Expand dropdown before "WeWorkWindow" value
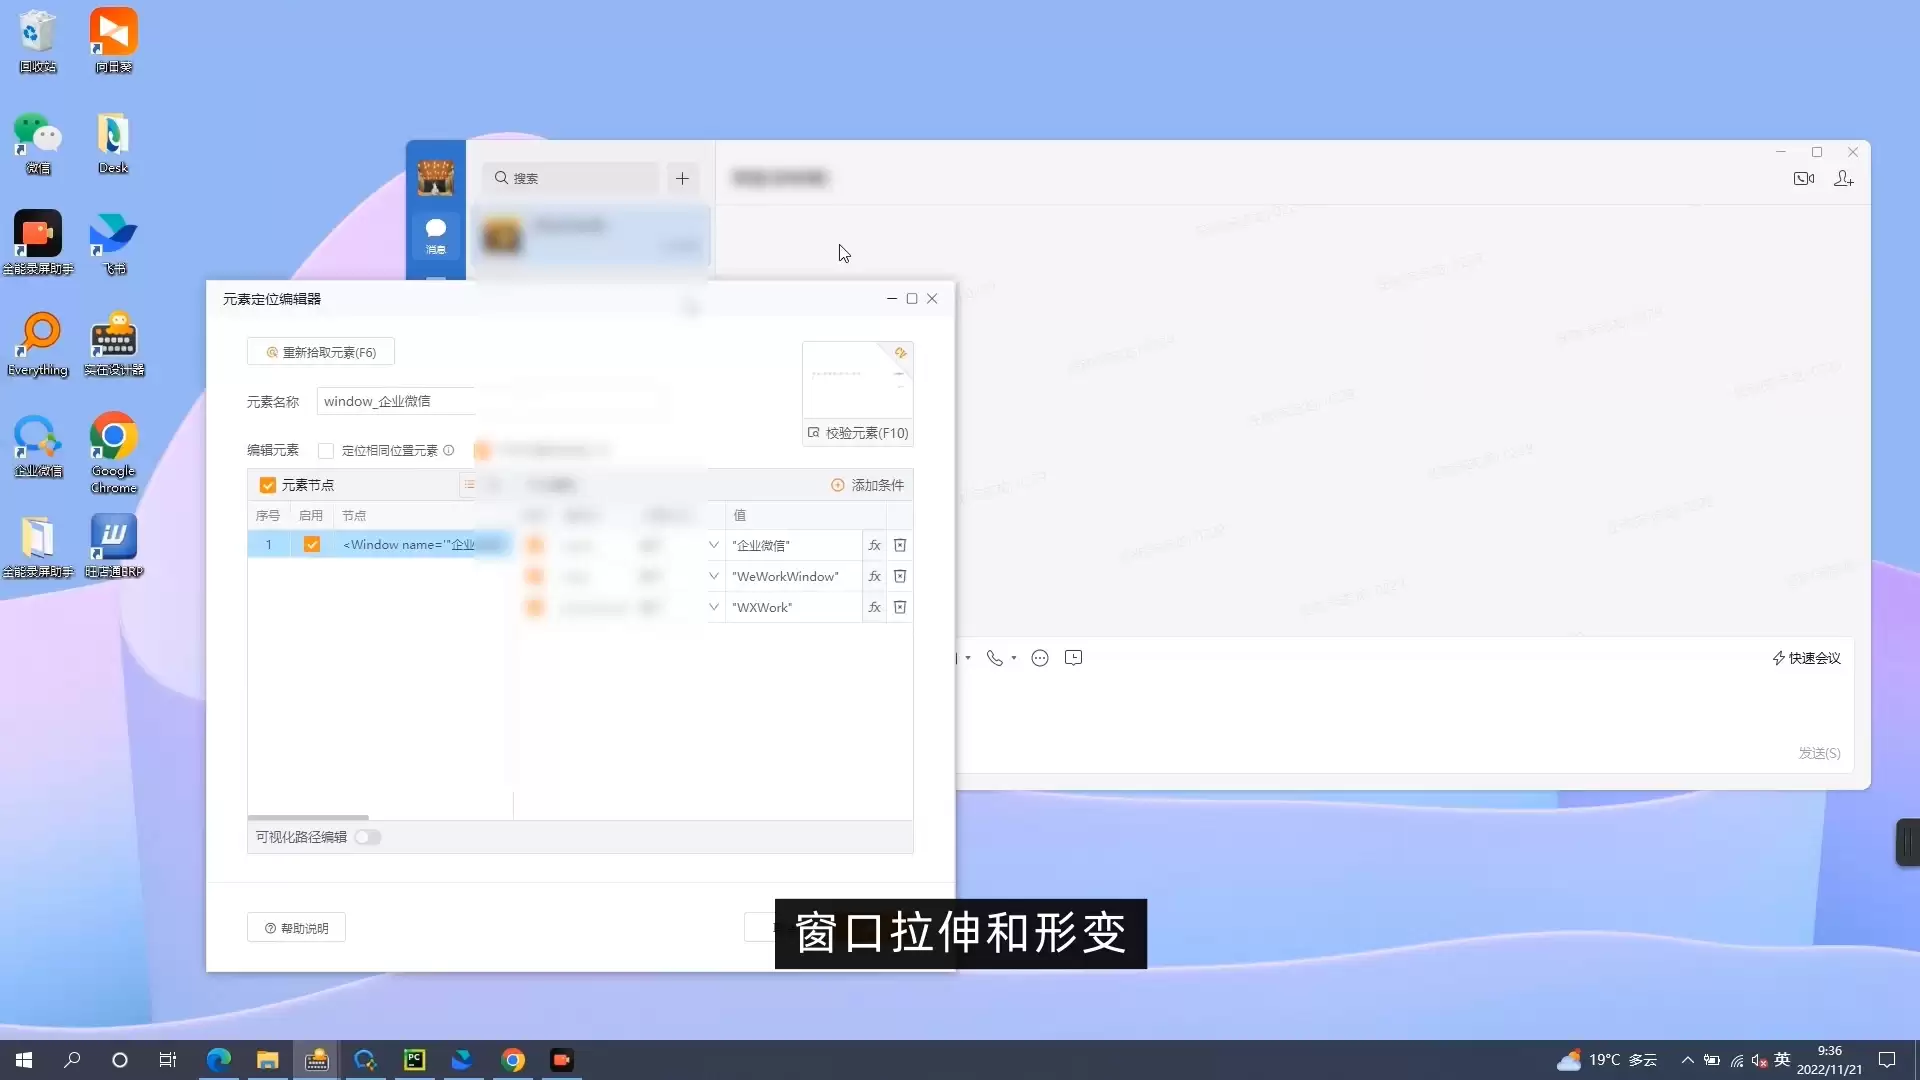Screen dimensions: 1920x1080 click(714, 576)
